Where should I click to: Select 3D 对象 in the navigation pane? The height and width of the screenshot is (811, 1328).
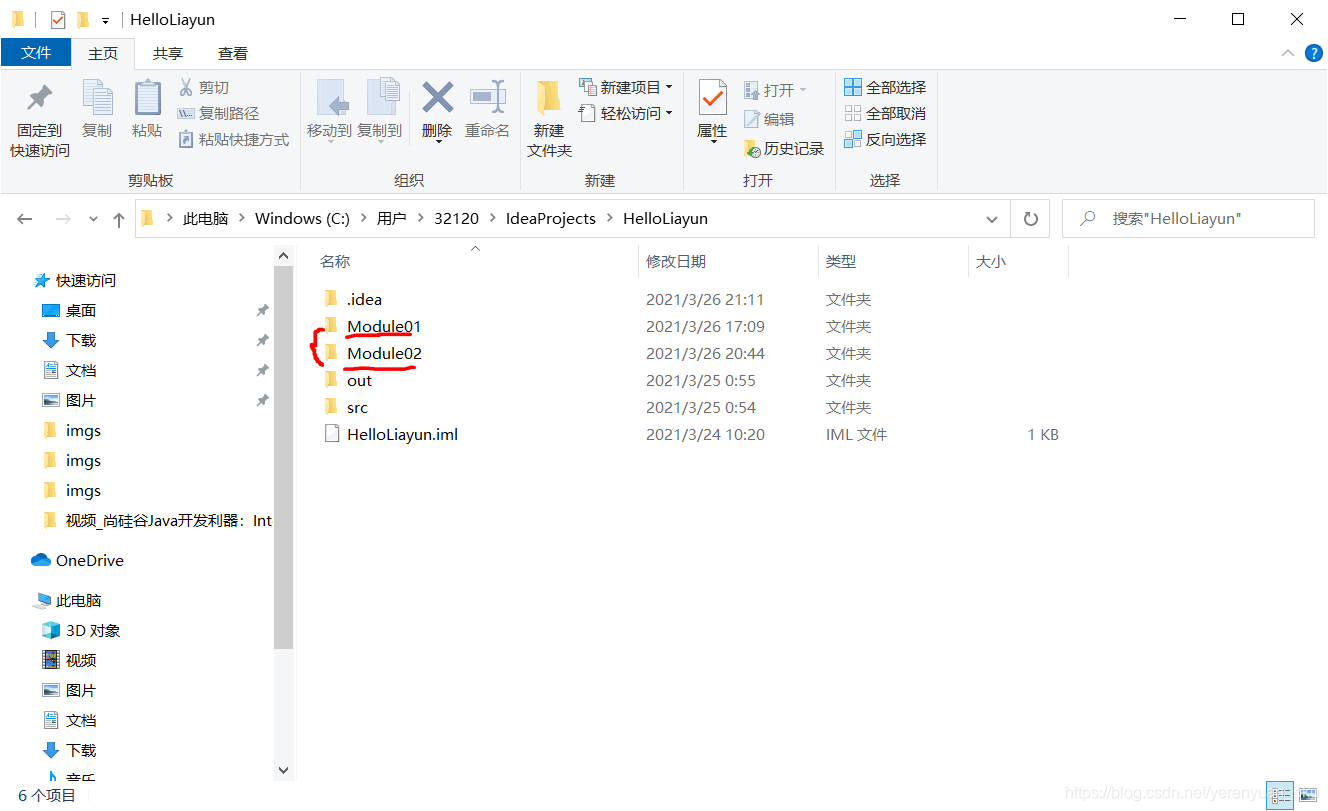(92, 631)
